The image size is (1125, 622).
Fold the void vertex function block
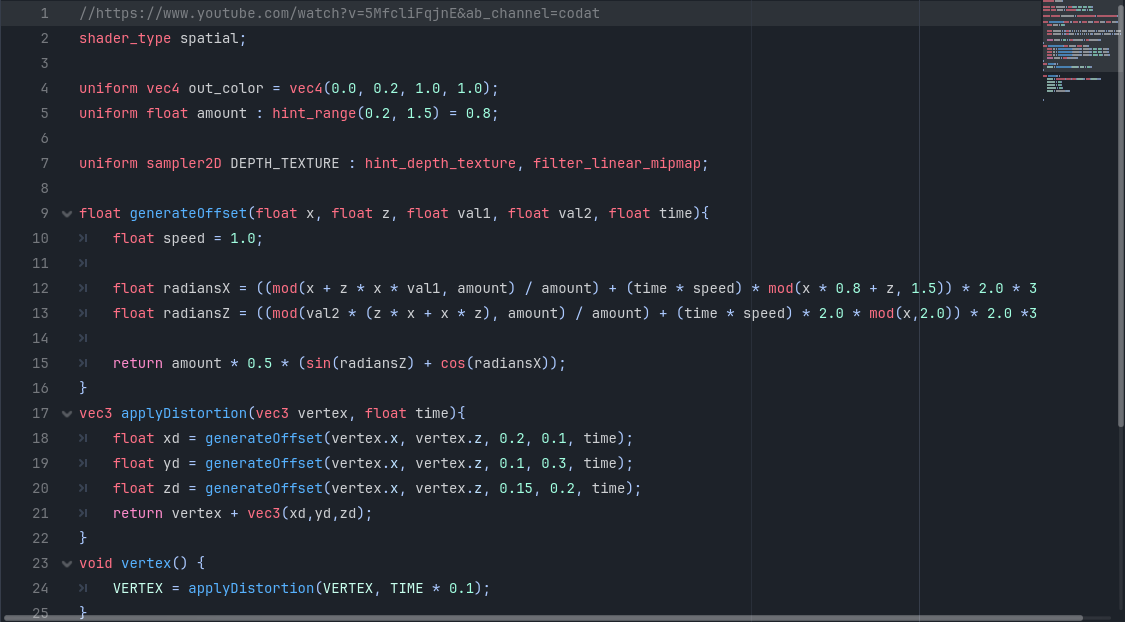[x=66, y=563]
